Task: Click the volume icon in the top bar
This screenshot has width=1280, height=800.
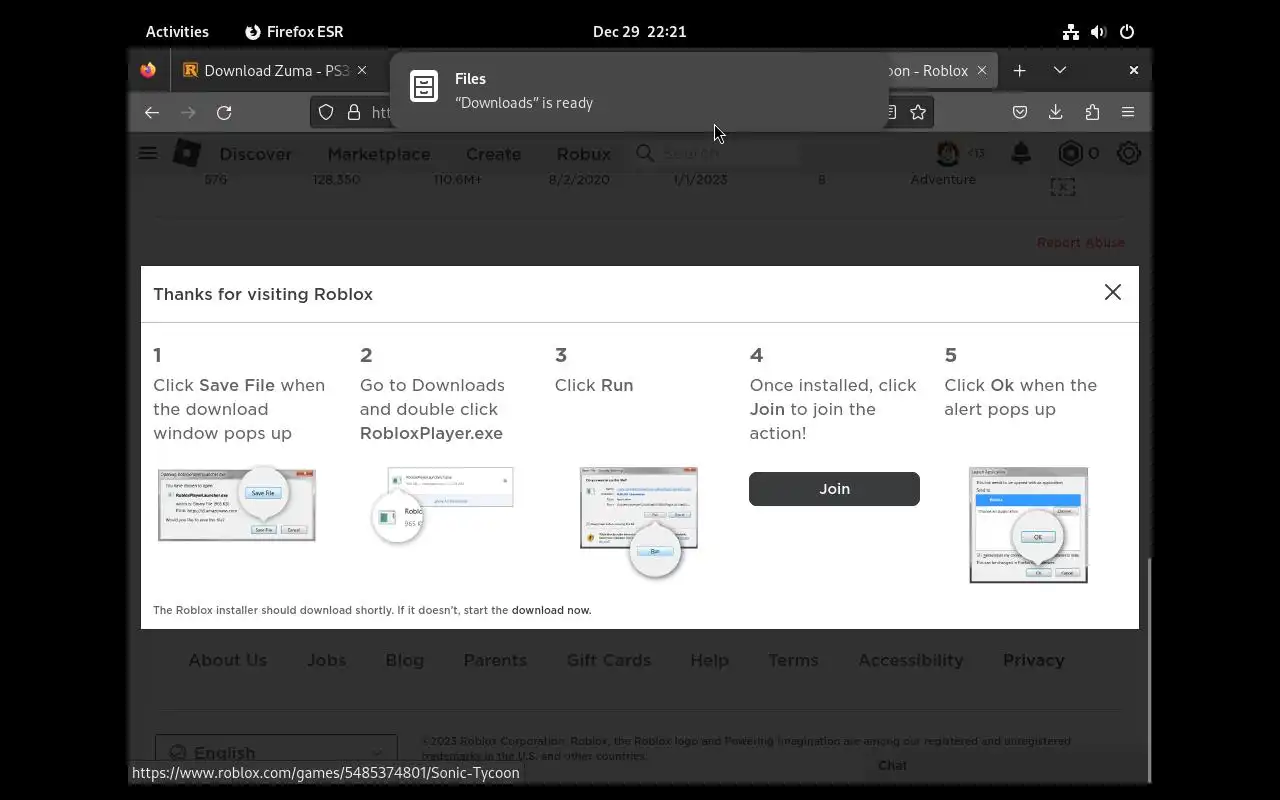Action: click(x=1099, y=31)
